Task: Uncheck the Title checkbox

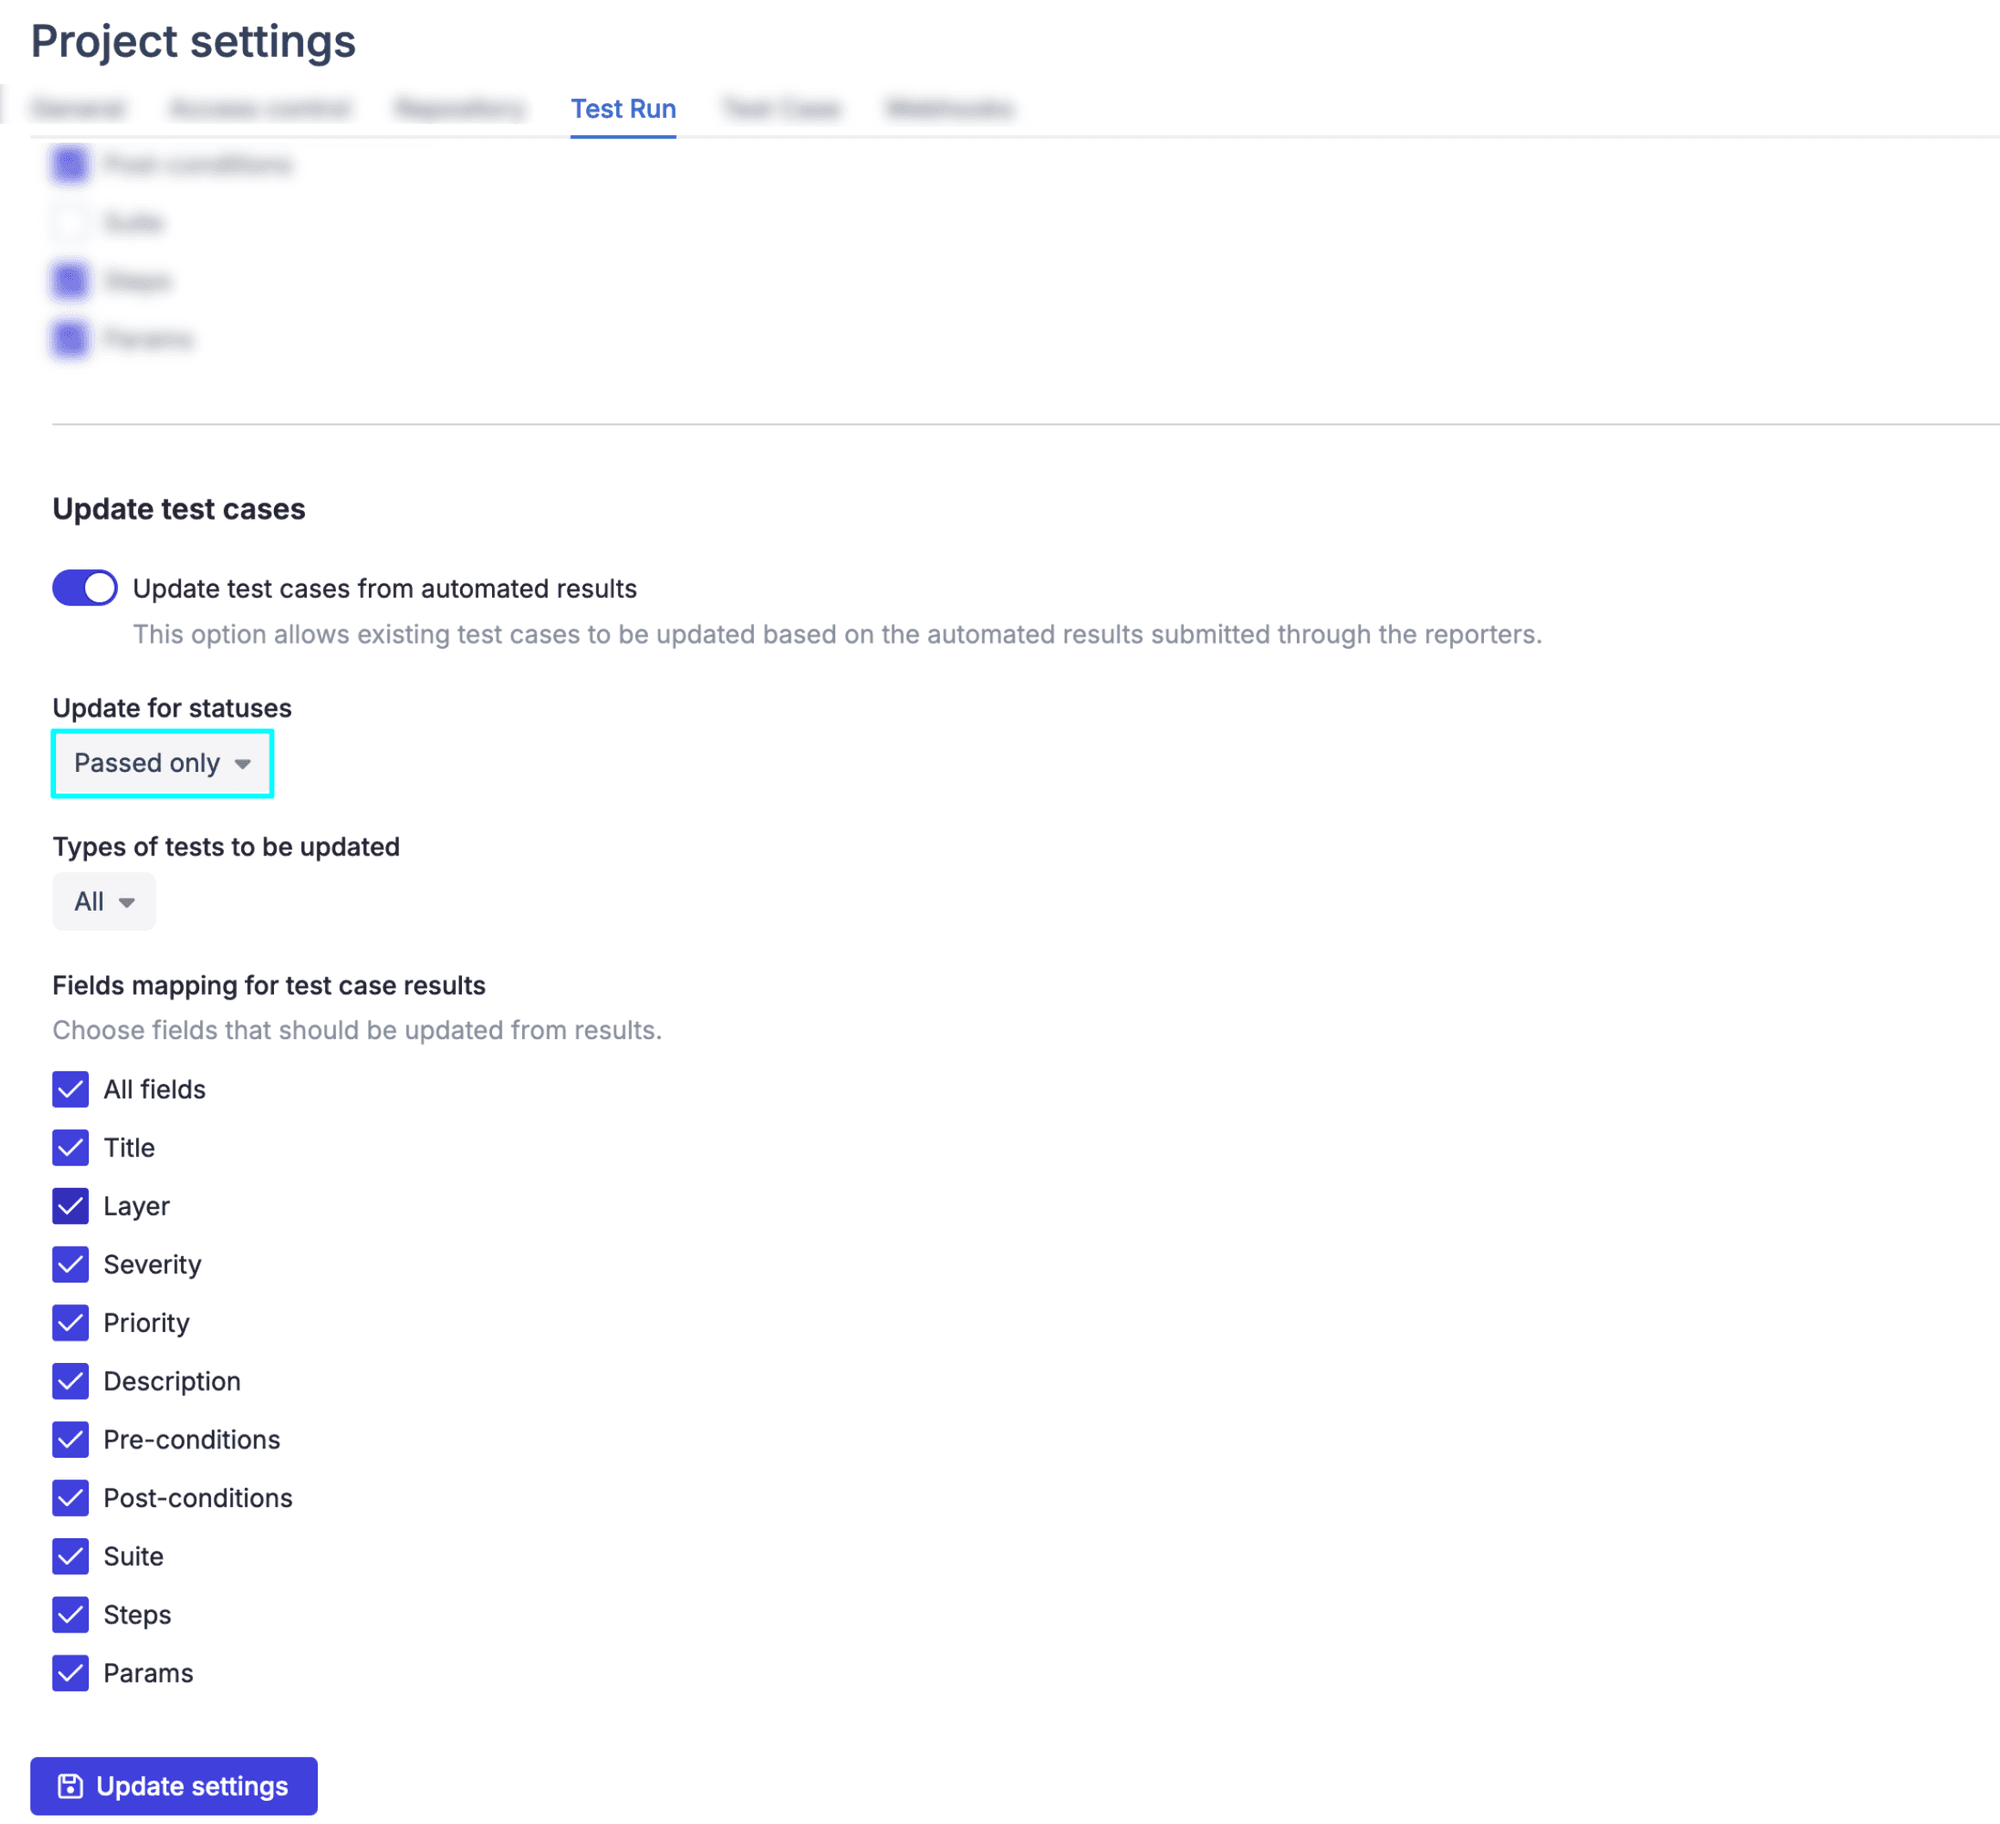Action: pos(70,1147)
